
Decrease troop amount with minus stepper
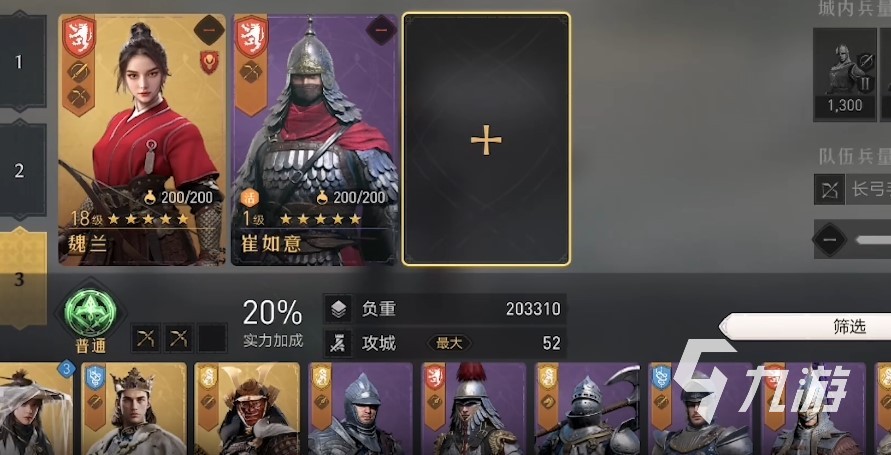(830, 240)
